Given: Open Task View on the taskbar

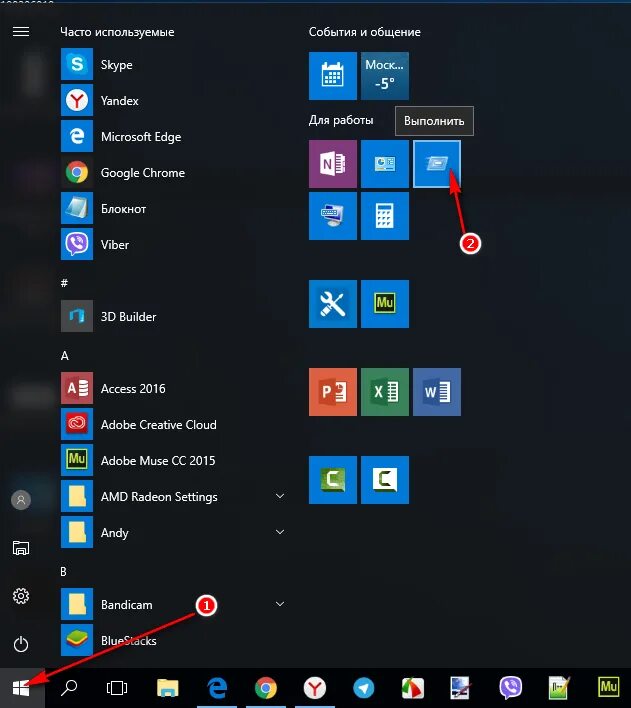Looking at the screenshot, I should tap(117, 688).
